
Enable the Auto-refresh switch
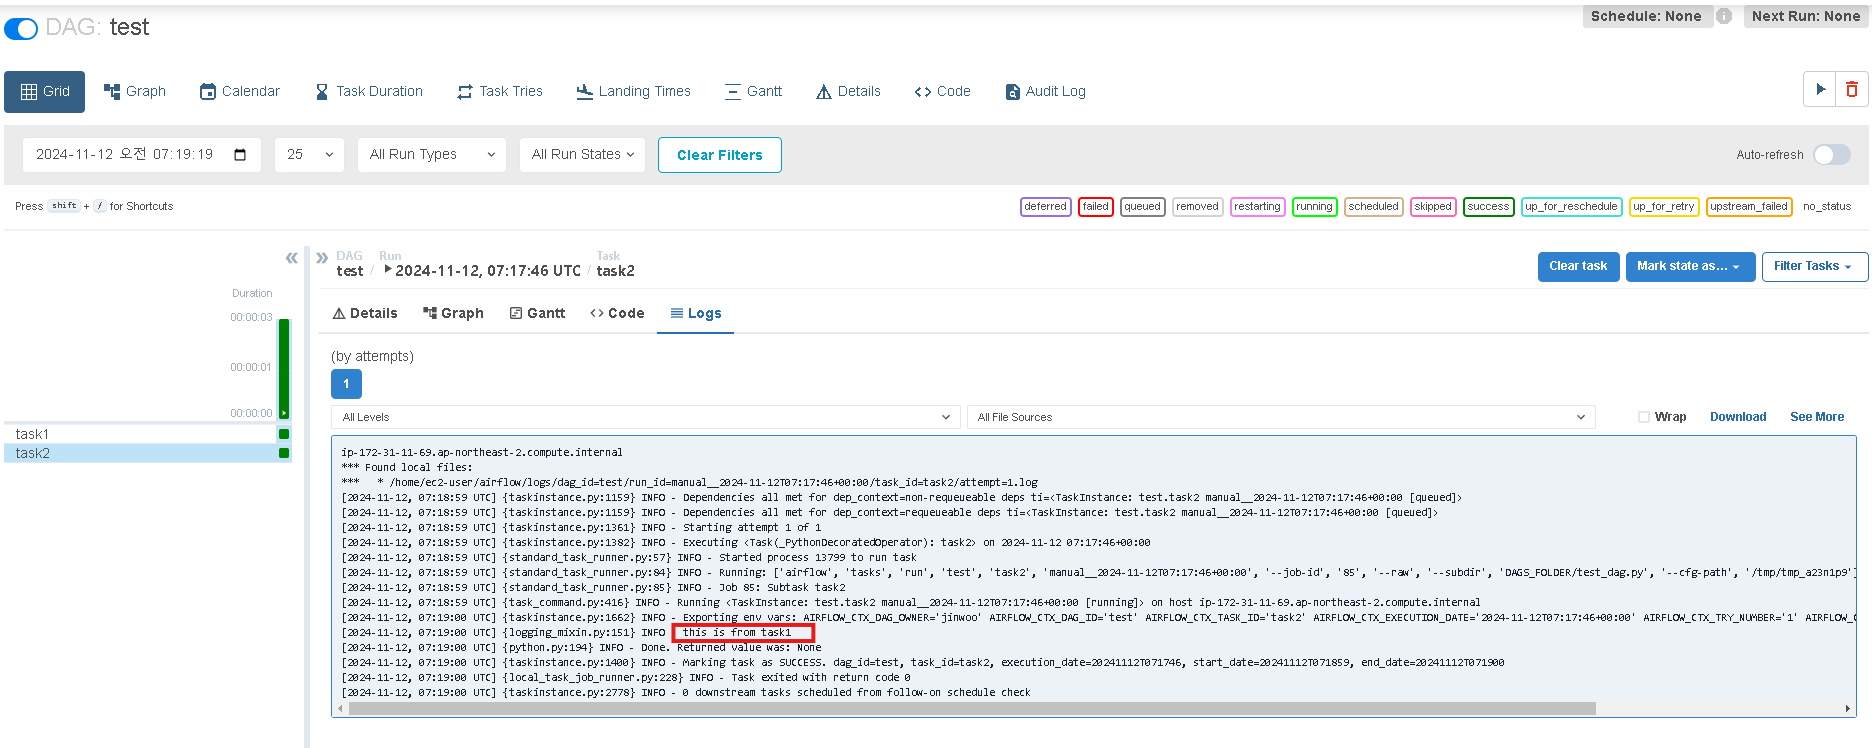click(1832, 155)
